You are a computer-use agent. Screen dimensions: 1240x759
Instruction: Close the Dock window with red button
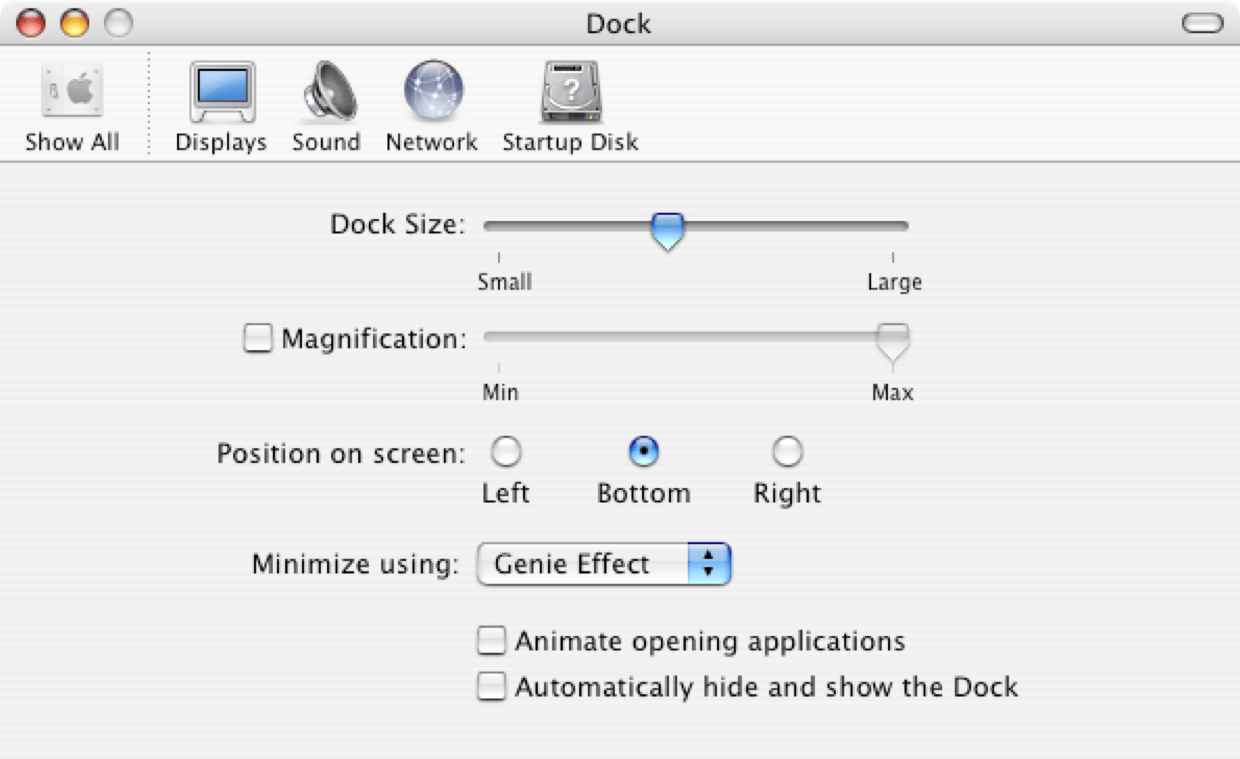pyautogui.click(x=31, y=23)
